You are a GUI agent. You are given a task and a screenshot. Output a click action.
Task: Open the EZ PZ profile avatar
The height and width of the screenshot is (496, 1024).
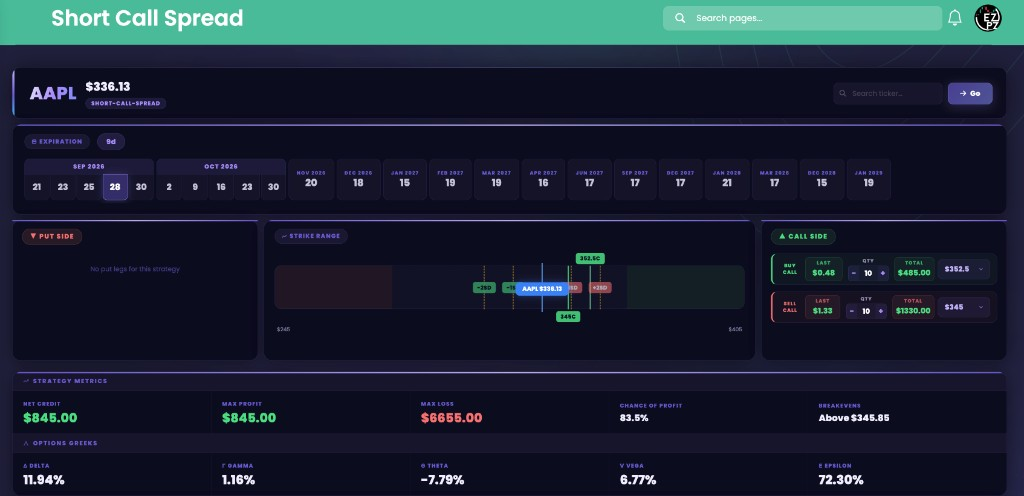click(x=987, y=18)
